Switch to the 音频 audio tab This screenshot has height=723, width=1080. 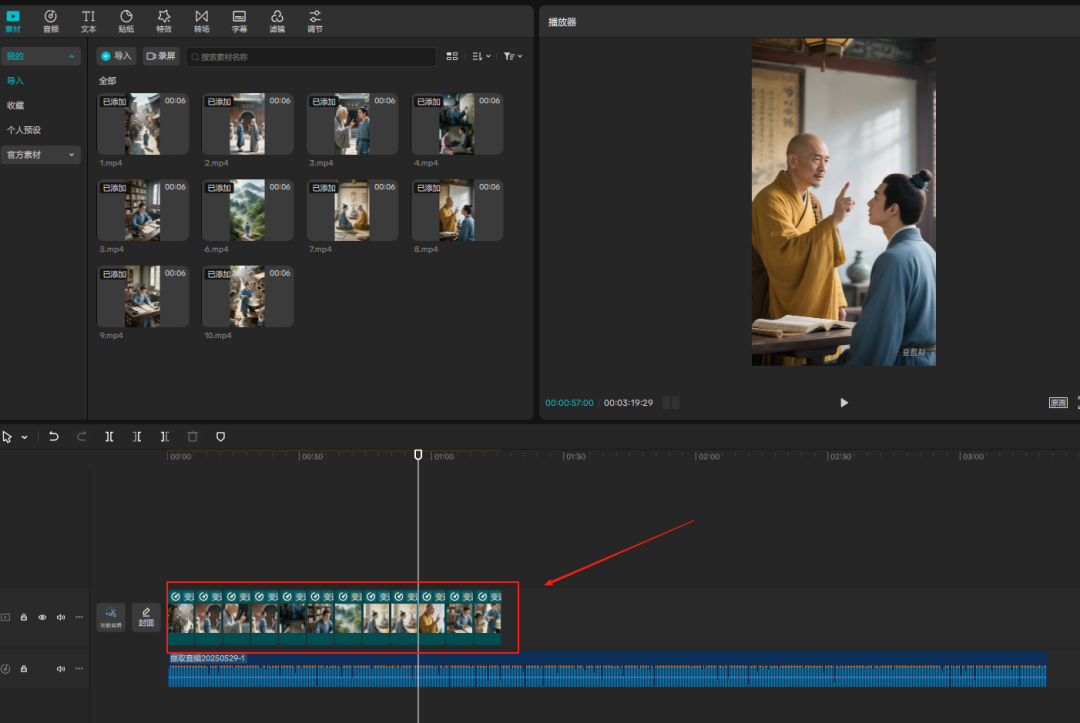(x=50, y=21)
